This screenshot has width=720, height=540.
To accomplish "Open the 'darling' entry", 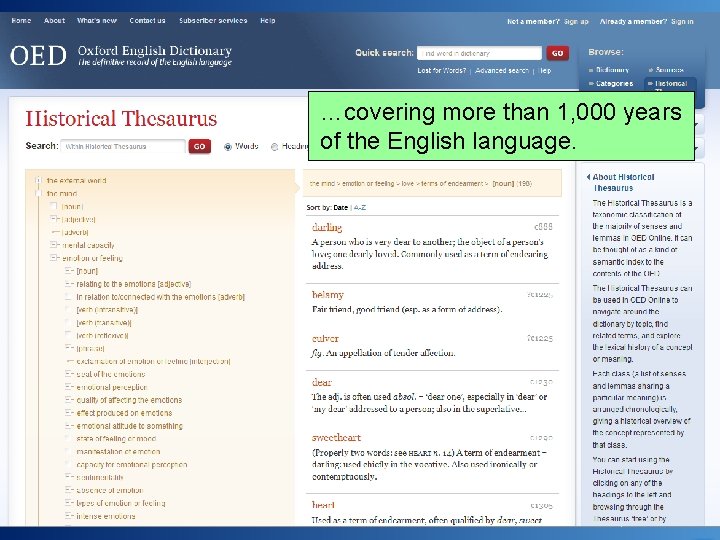I will pos(327,227).
